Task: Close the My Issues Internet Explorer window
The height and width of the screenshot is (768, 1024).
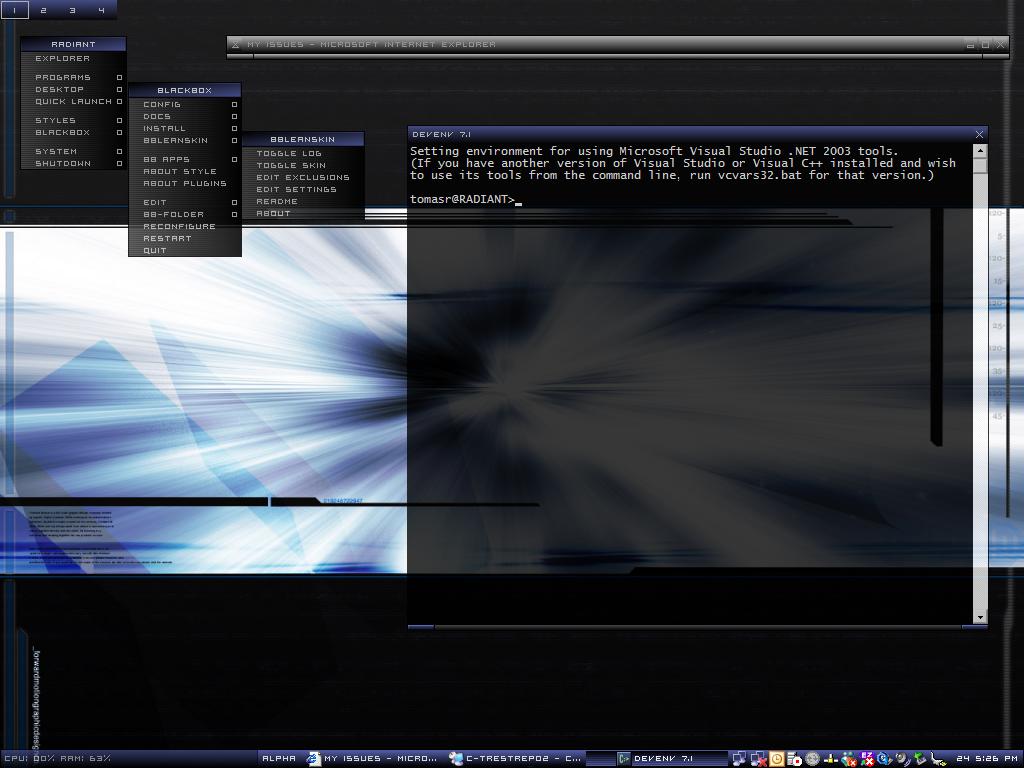Action: [1000, 44]
